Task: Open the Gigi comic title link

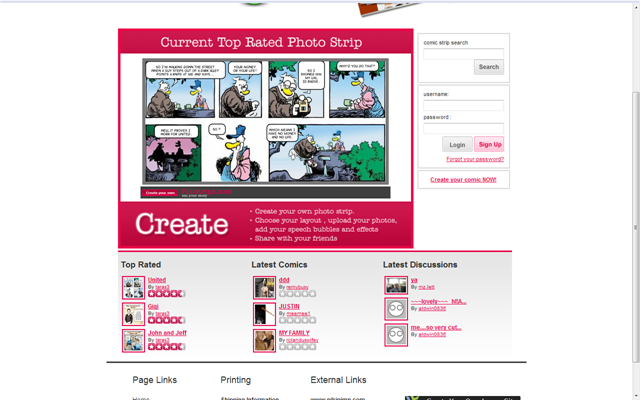Action: [x=153, y=307]
